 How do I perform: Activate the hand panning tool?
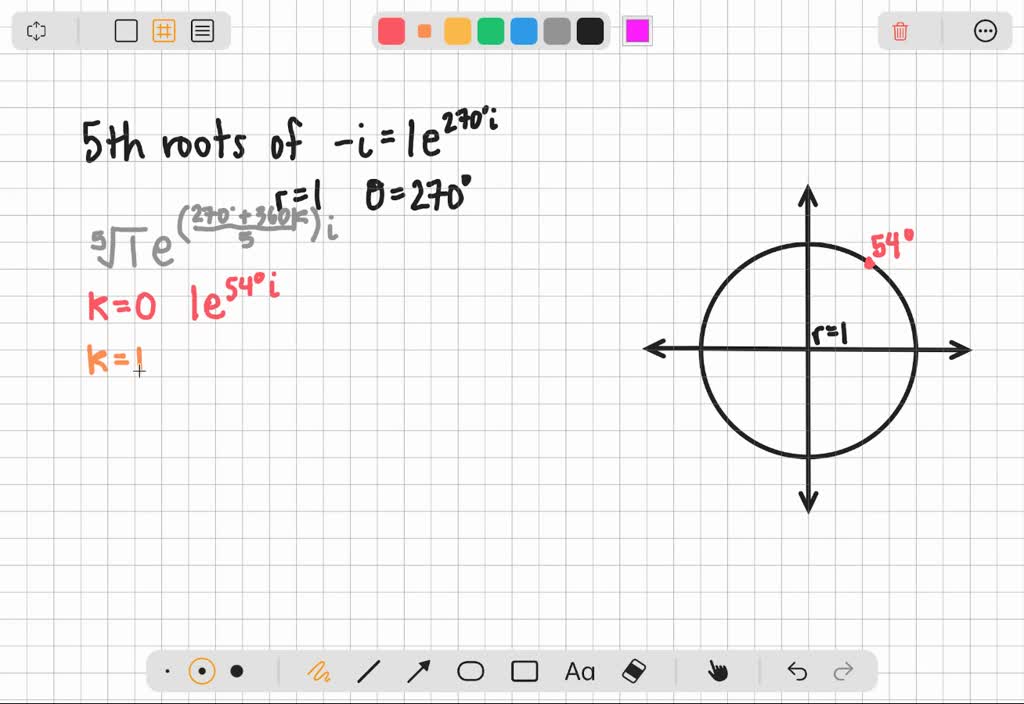point(719,671)
